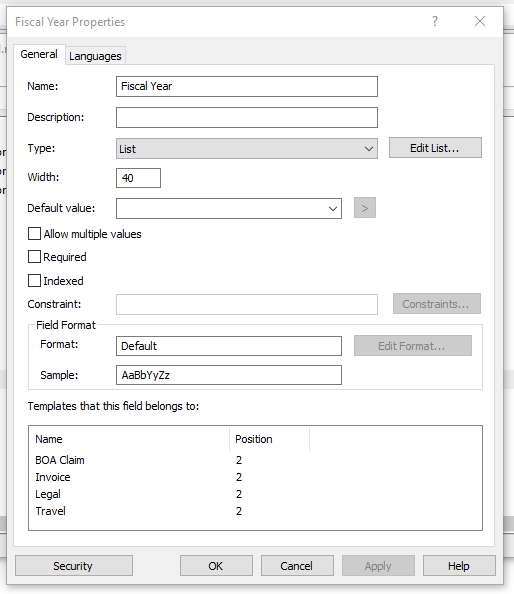Click the Name field containing Fiscal Year

point(247,86)
